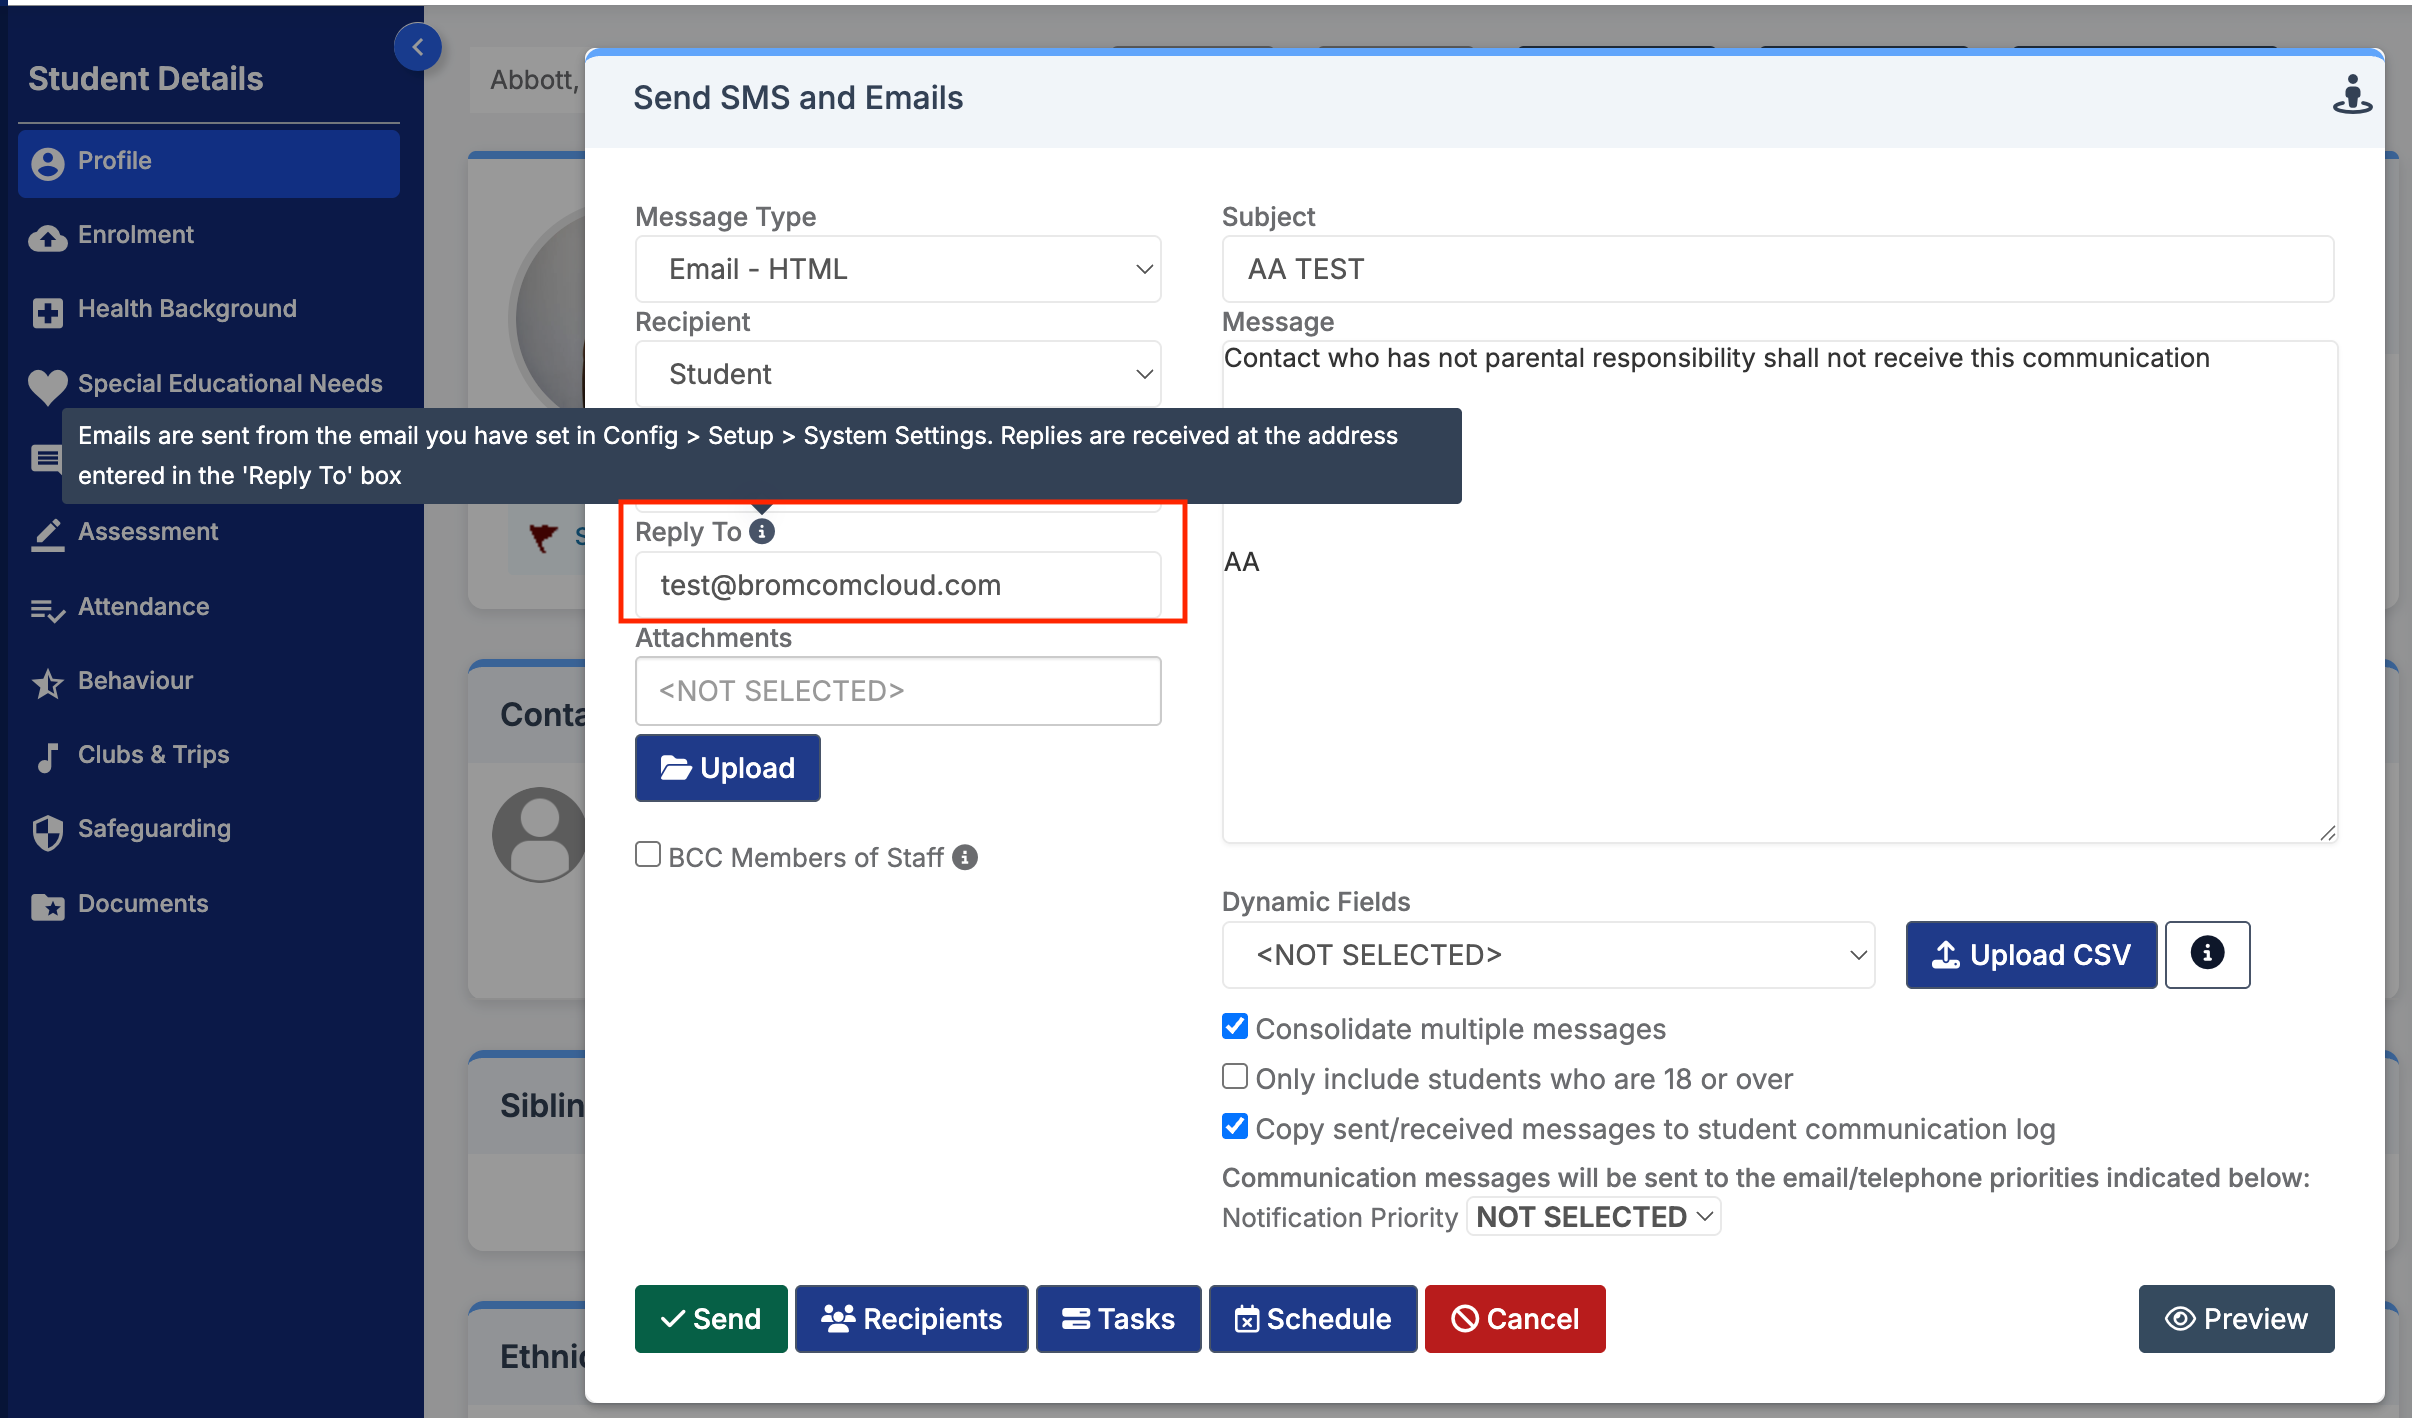The image size is (2412, 1418).
Task: Click the Attachments NOT SELECTED field
Action: (898, 691)
